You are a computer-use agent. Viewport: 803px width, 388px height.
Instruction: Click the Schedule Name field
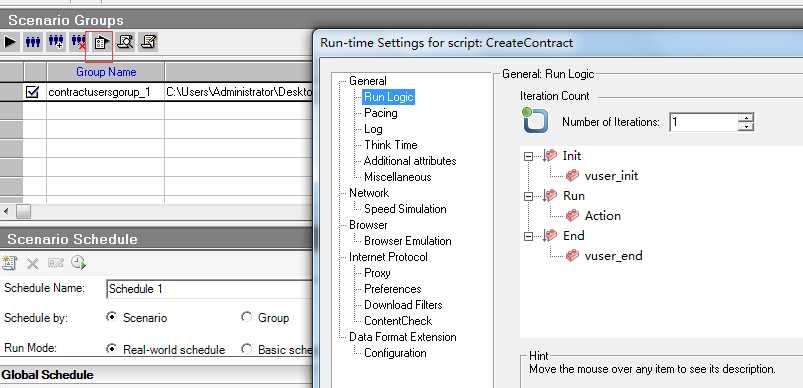pos(209,289)
